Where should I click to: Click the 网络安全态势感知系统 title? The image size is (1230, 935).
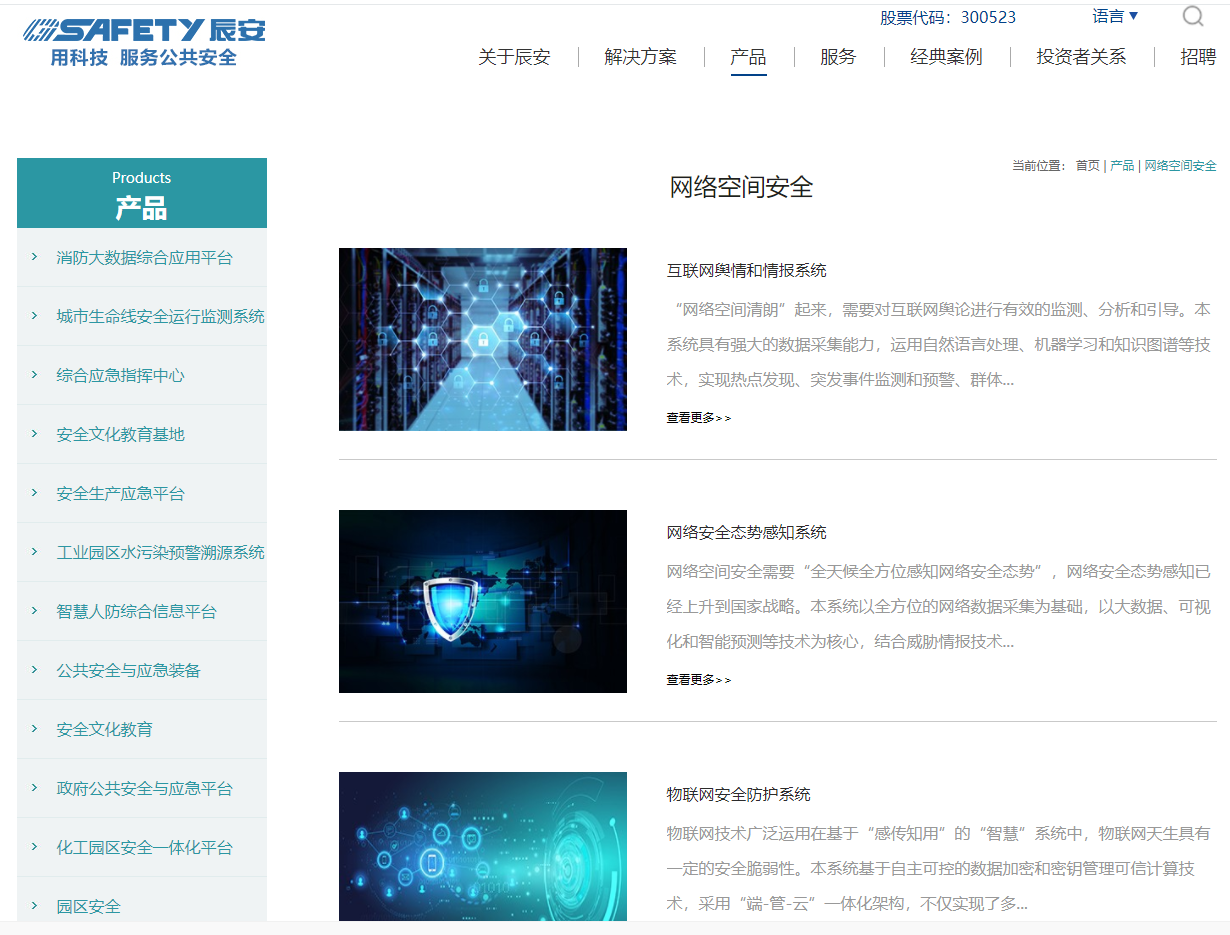point(746,533)
